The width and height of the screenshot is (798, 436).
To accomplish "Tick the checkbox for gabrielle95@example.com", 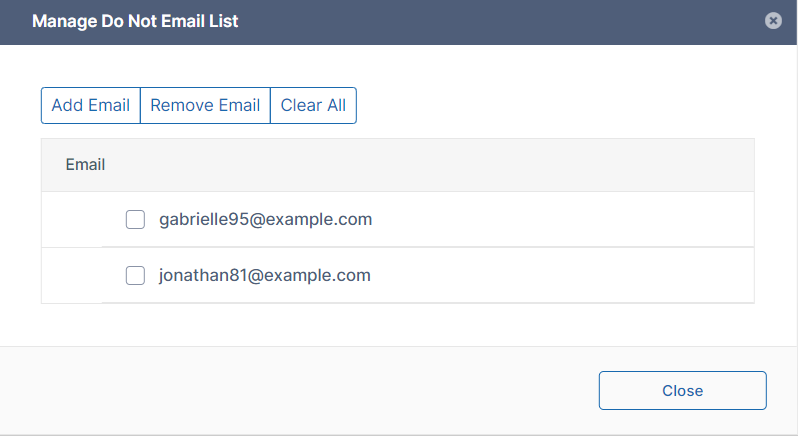I will click(135, 219).
